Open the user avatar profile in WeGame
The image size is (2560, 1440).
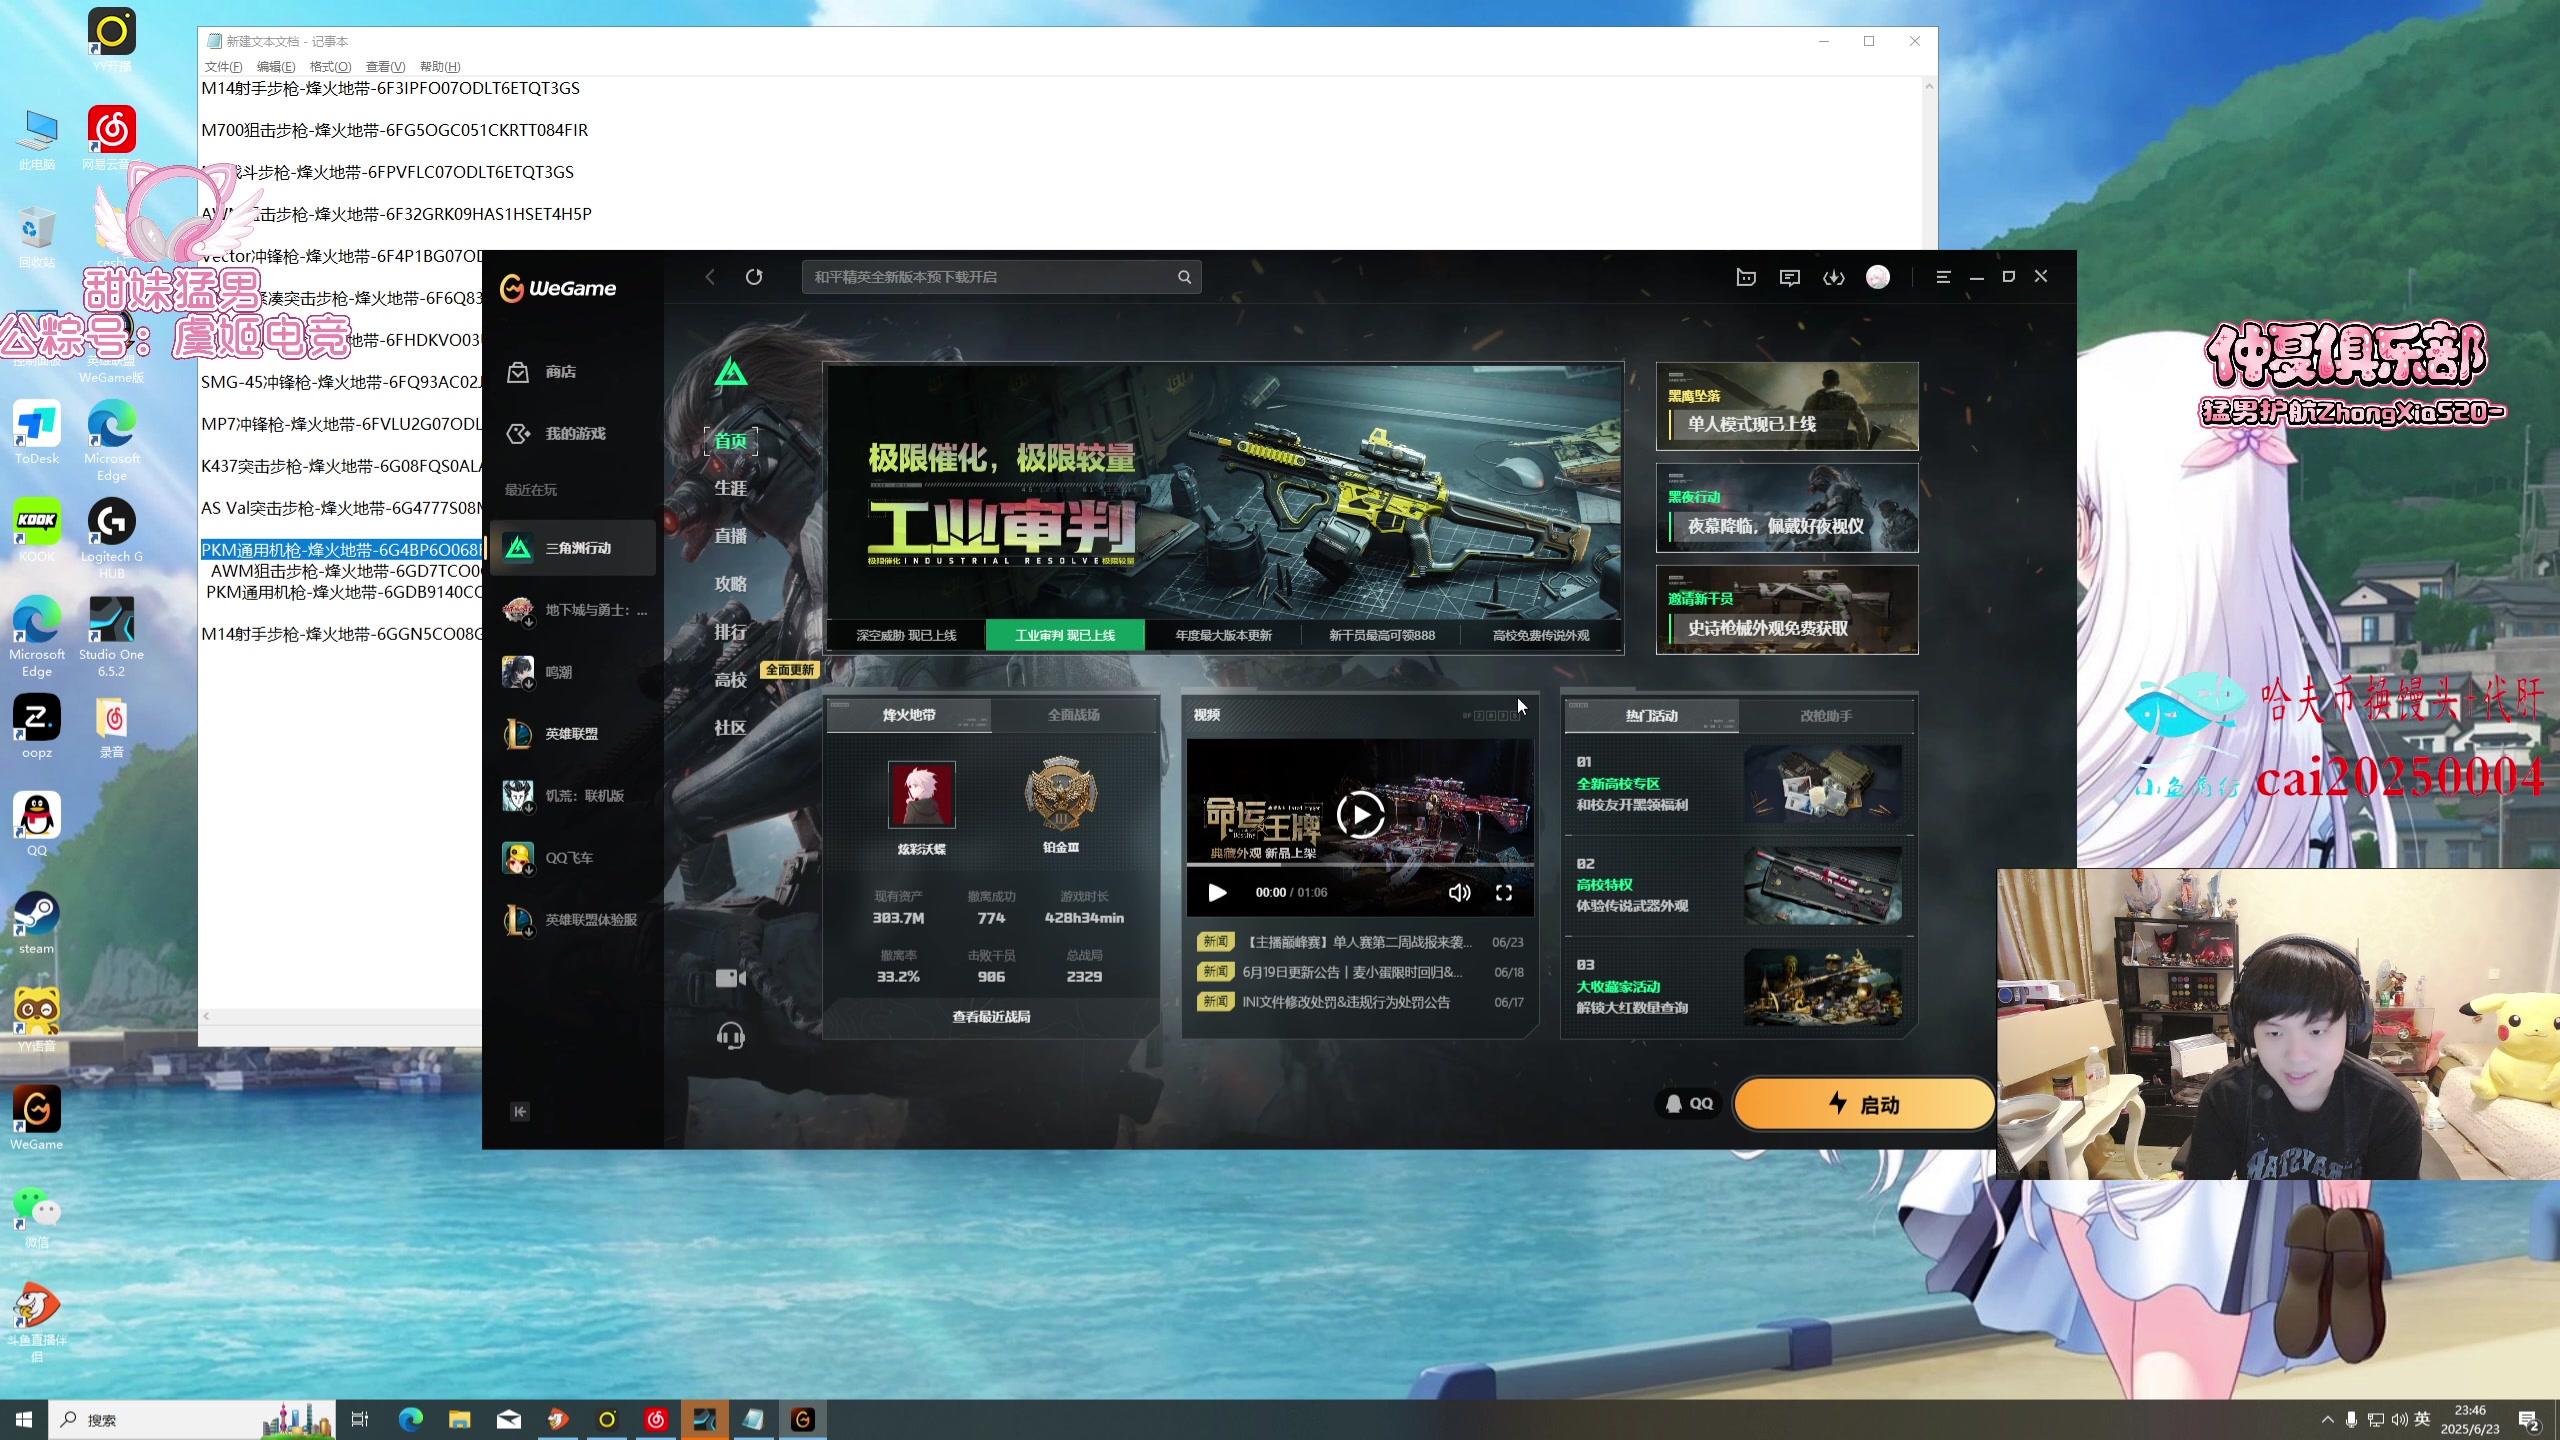pos(1878,277)
